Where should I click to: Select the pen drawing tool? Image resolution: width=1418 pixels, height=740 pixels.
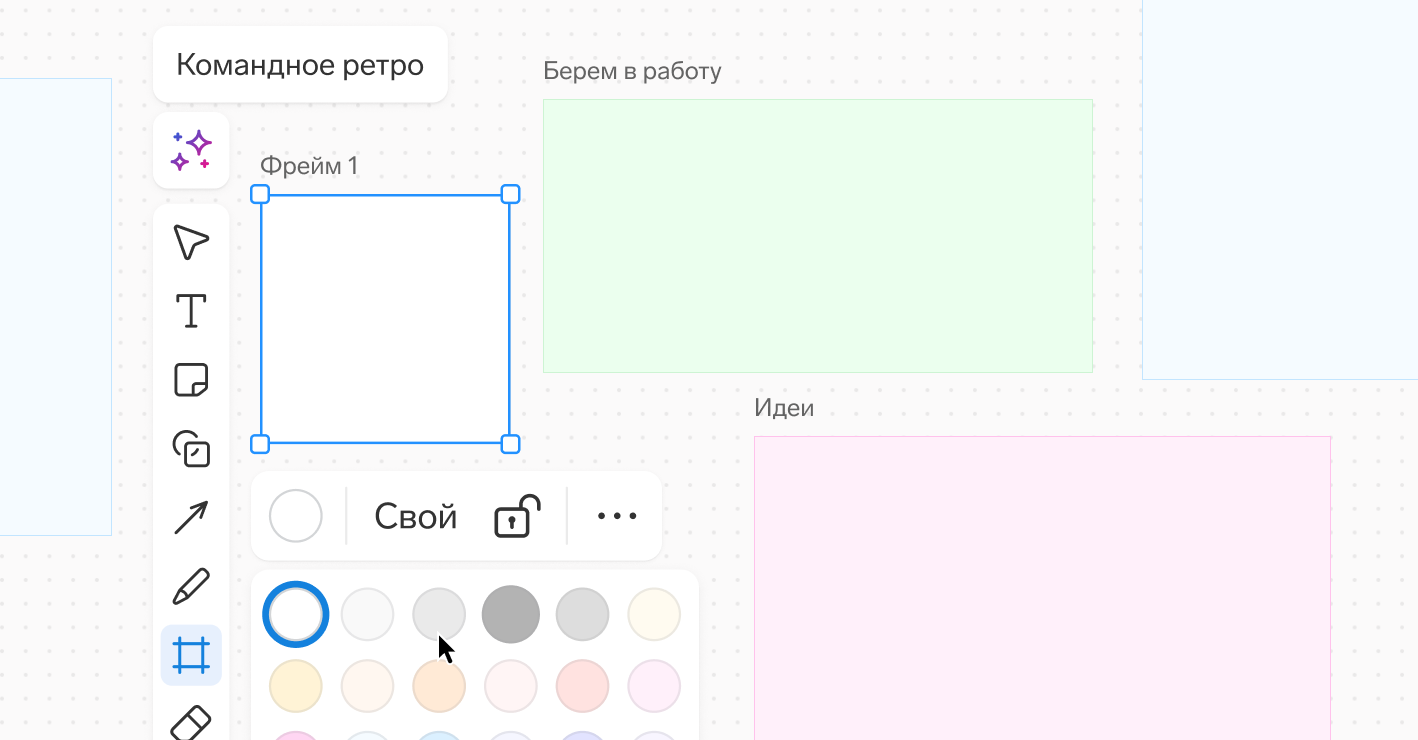[x=191, y=587]
